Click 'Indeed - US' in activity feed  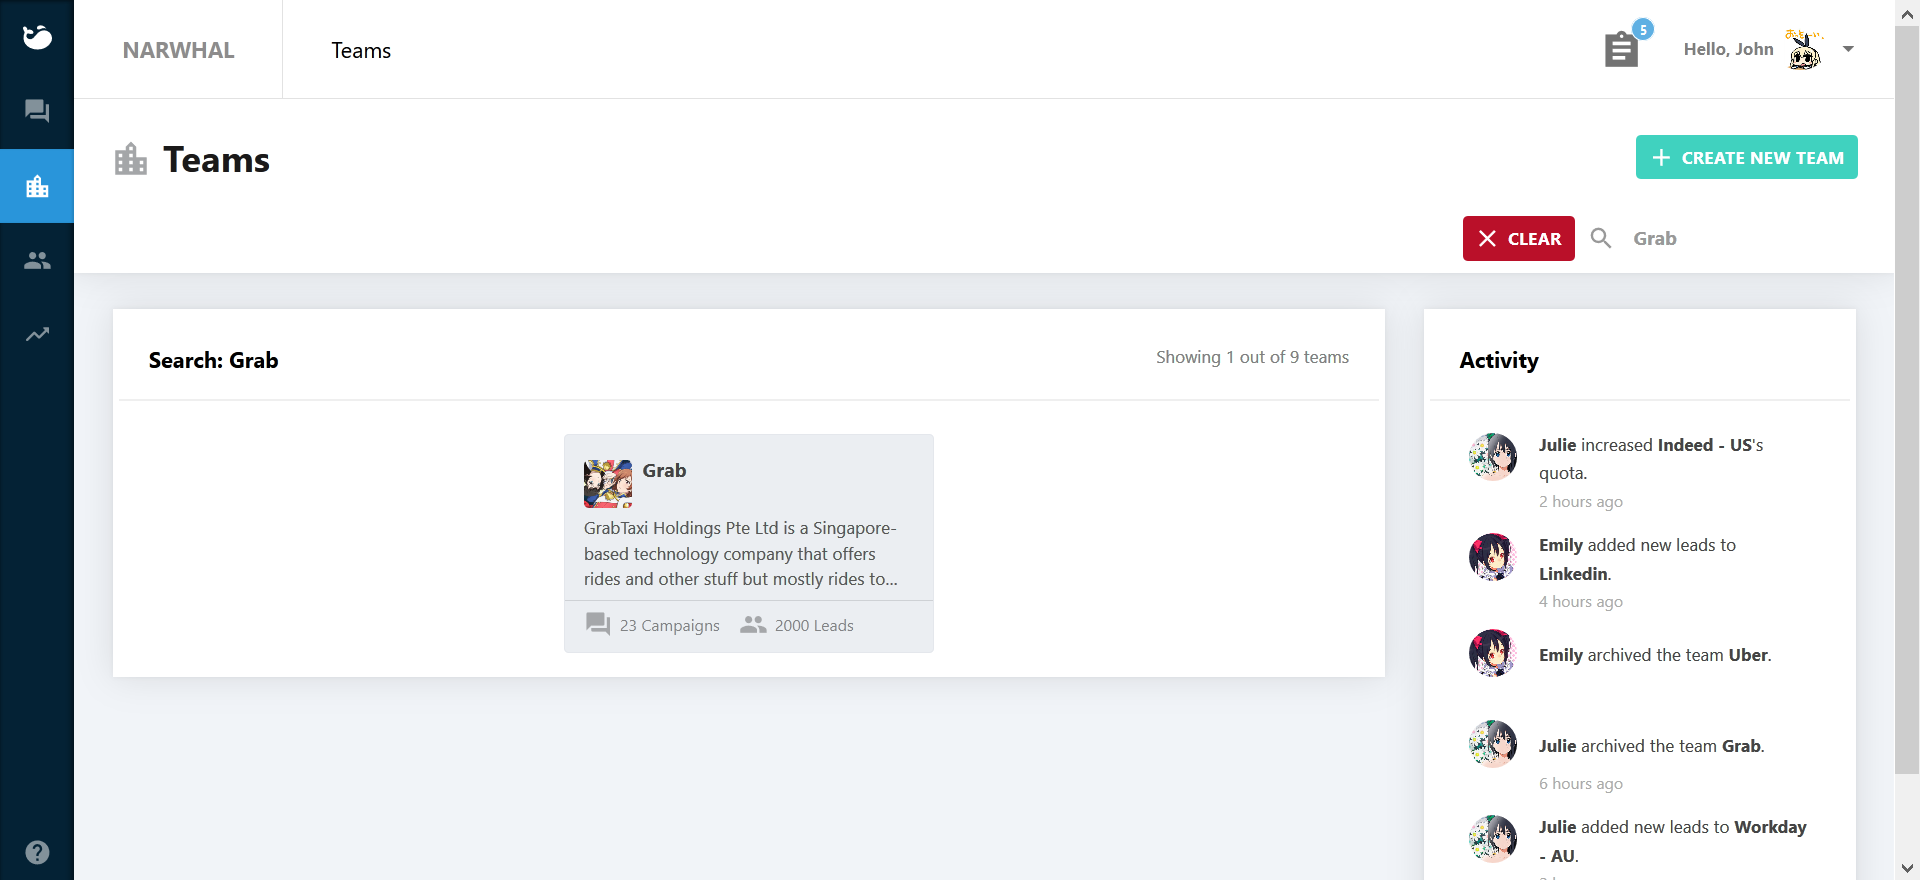1705,445
